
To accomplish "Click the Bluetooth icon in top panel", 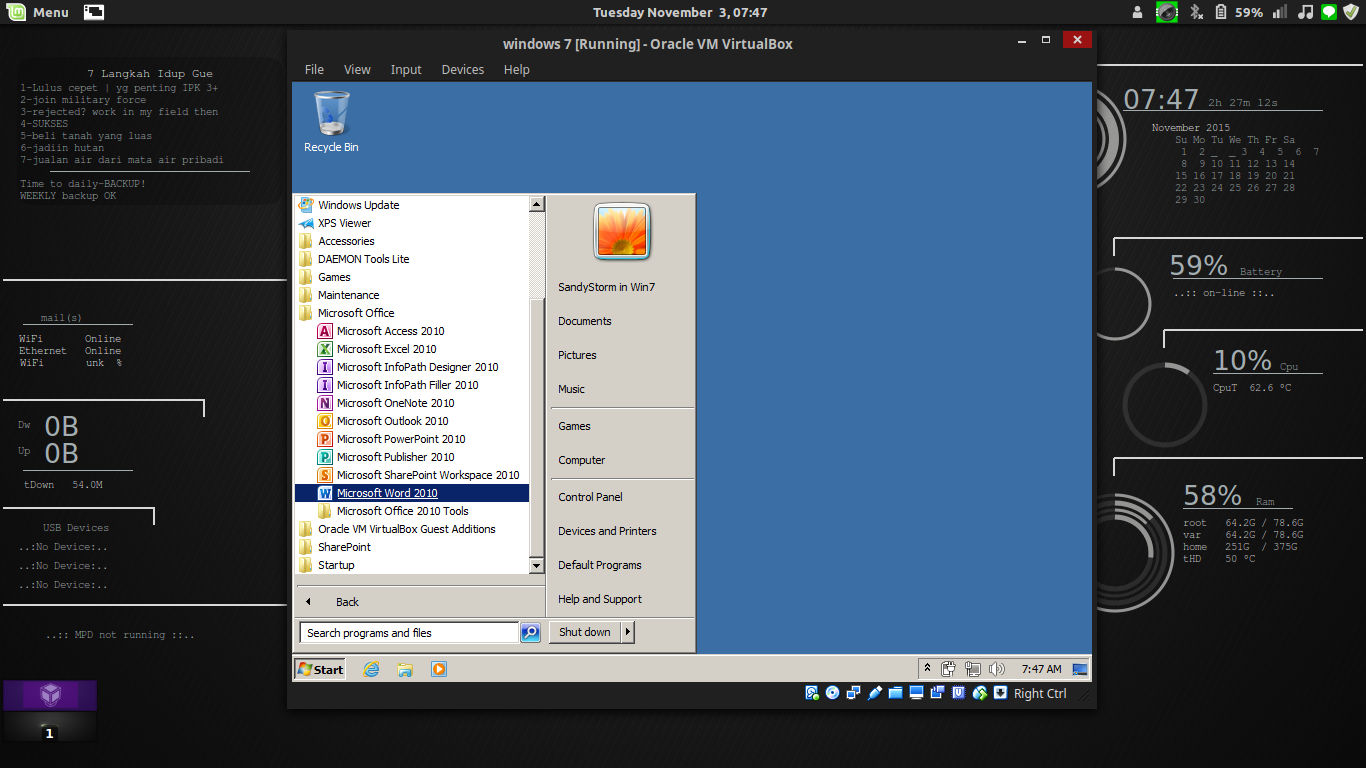I will (x=1194, y=12).
